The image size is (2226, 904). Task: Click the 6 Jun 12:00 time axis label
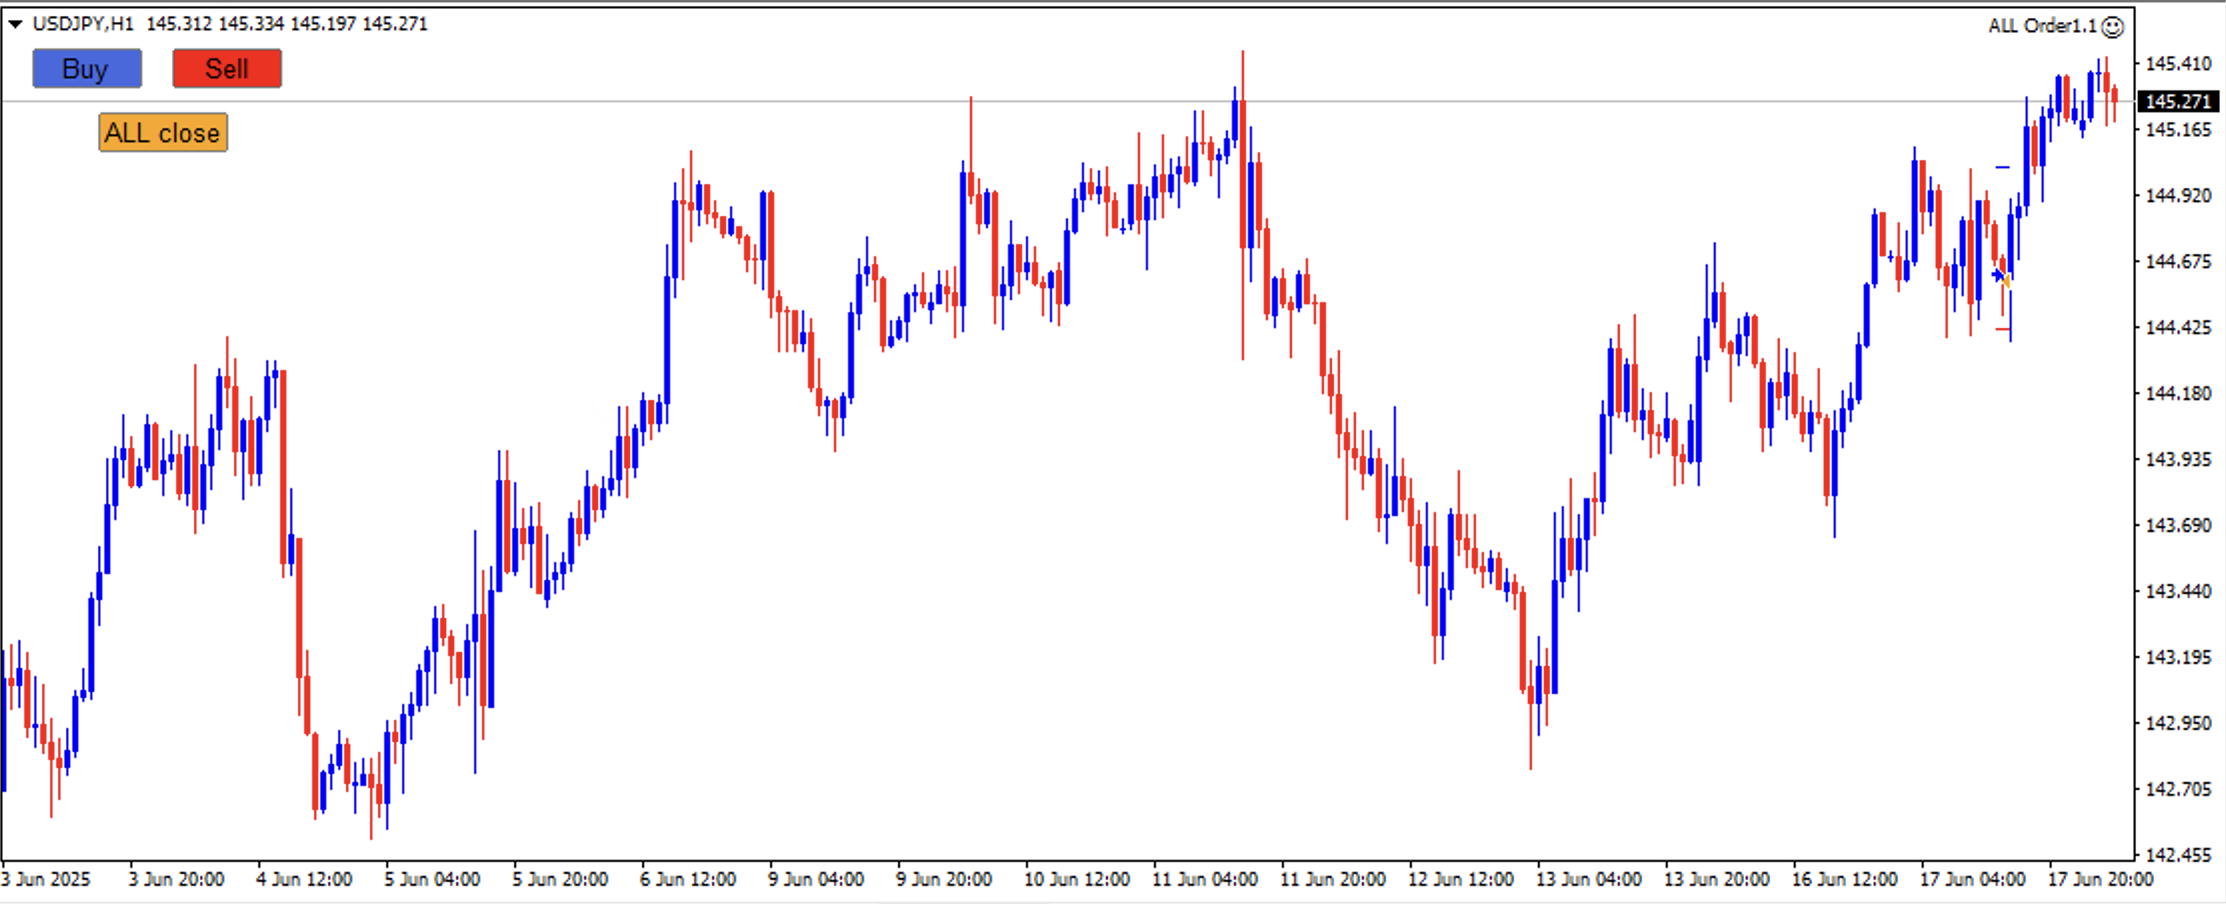point(688,880)
